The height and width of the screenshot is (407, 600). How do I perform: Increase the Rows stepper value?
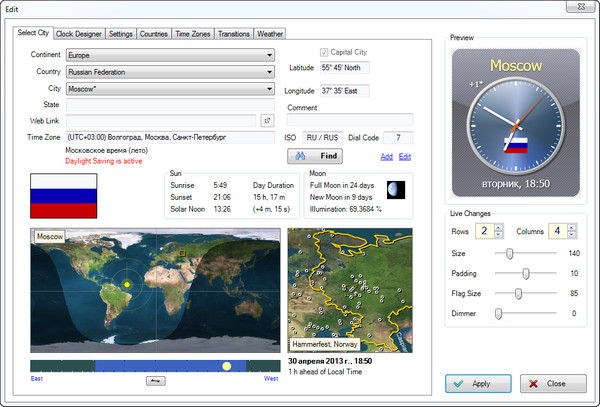499,228
